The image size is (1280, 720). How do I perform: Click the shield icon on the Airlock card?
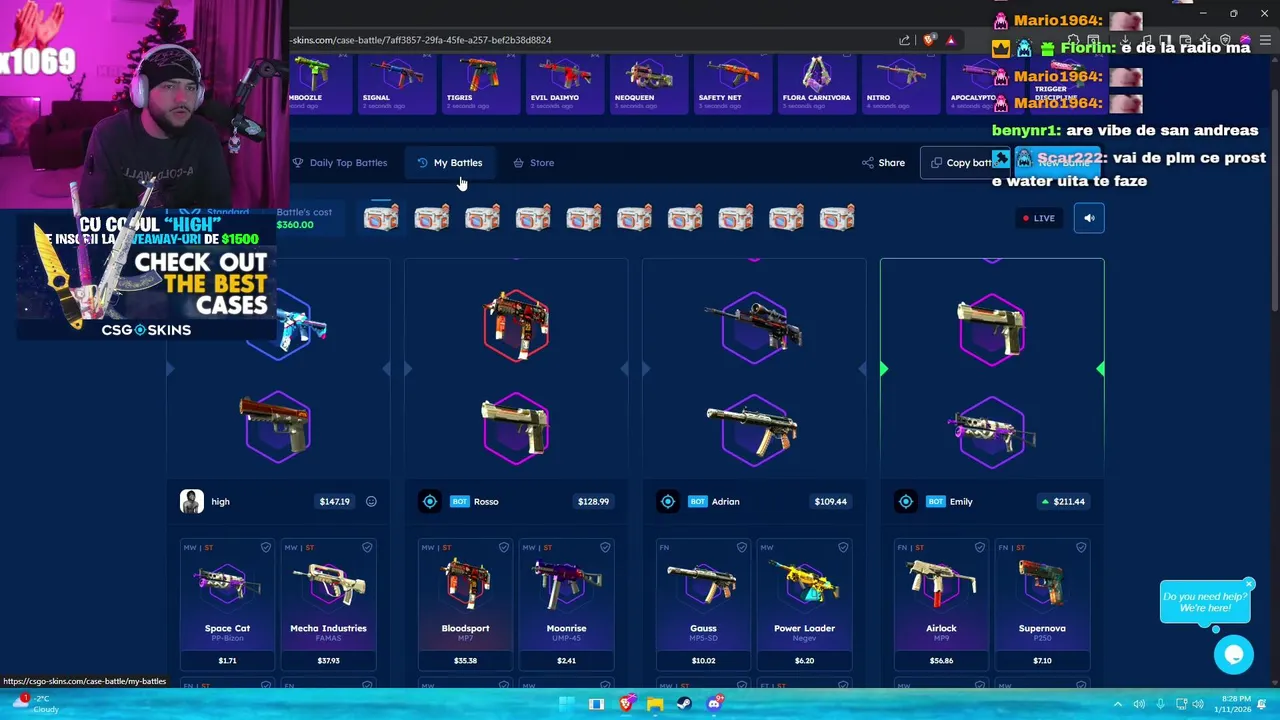[979, 547]
